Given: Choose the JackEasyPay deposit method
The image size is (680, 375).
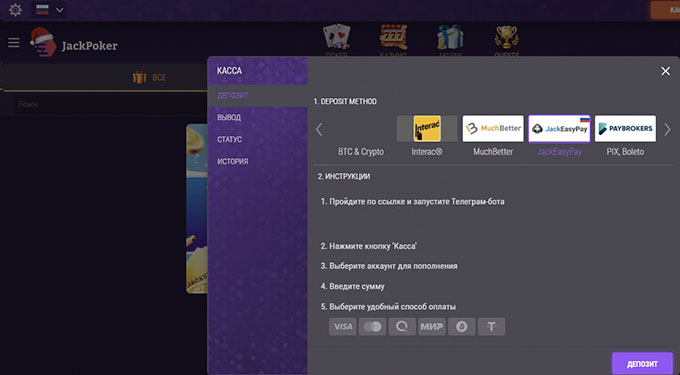Looking at the screenshot, I should pyautogui.click(x=559, y=128).
